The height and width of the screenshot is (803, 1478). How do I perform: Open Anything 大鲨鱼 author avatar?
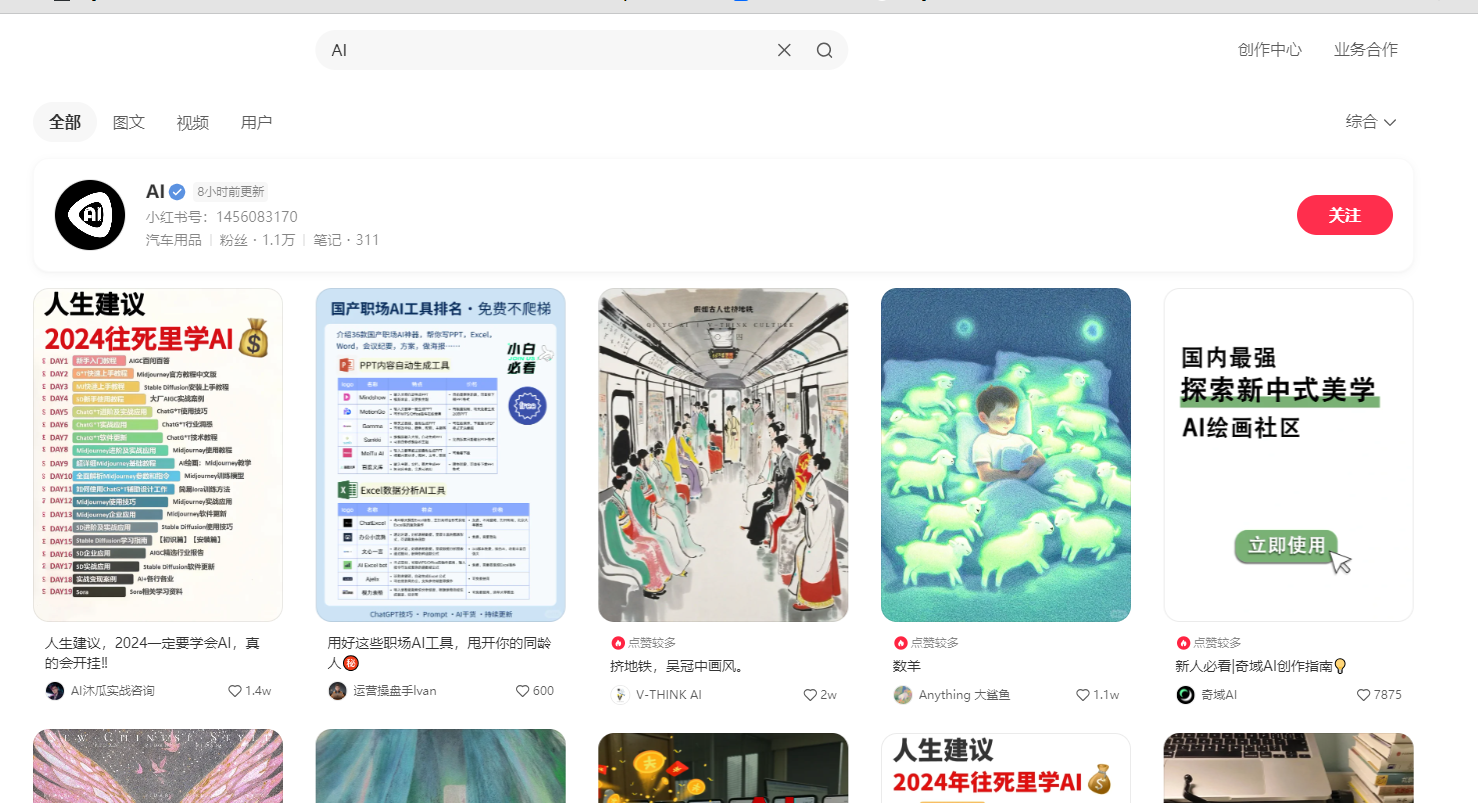tap(903, 694)
